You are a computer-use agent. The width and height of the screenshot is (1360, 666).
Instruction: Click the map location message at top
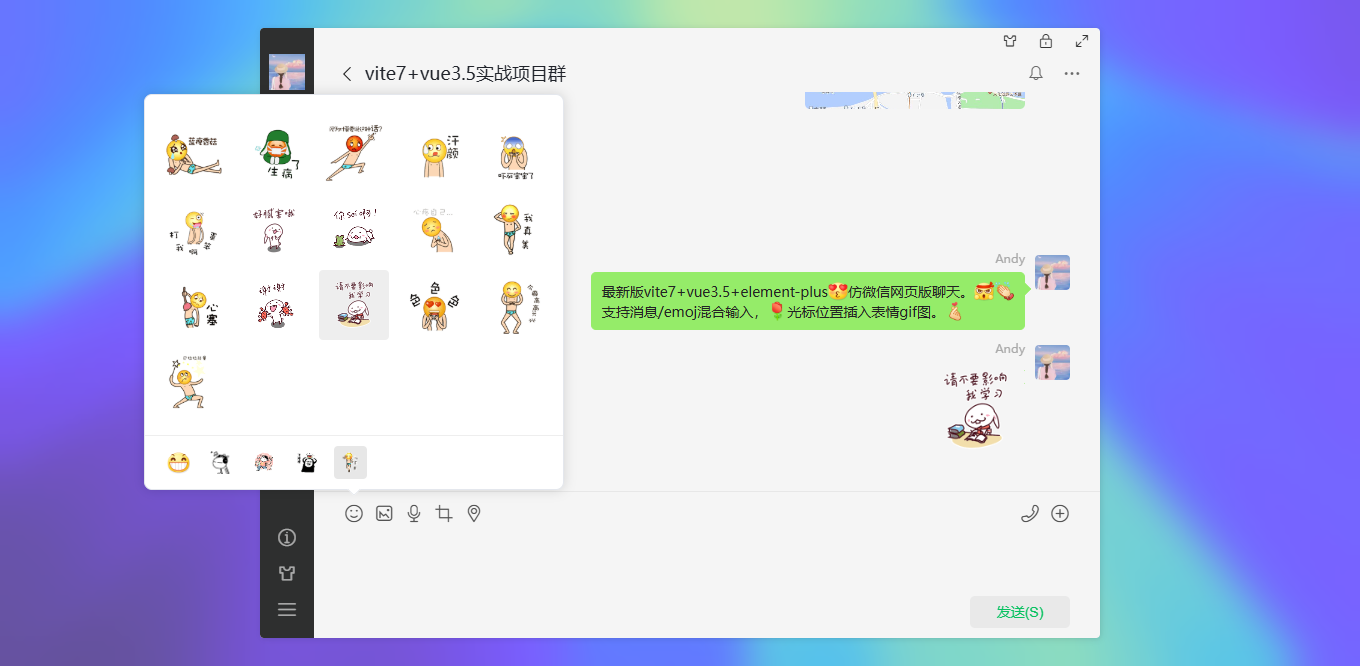pyautogui.click(x=915, y=100)
